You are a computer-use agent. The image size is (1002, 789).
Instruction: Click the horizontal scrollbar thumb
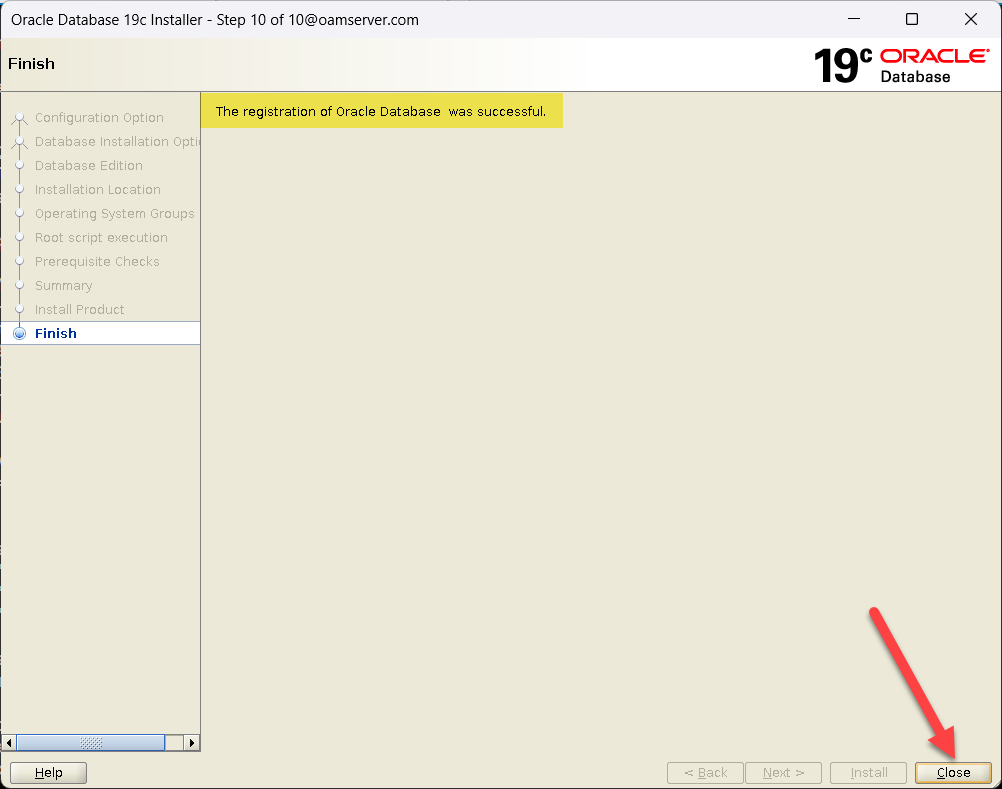click(x=90, y=743)
